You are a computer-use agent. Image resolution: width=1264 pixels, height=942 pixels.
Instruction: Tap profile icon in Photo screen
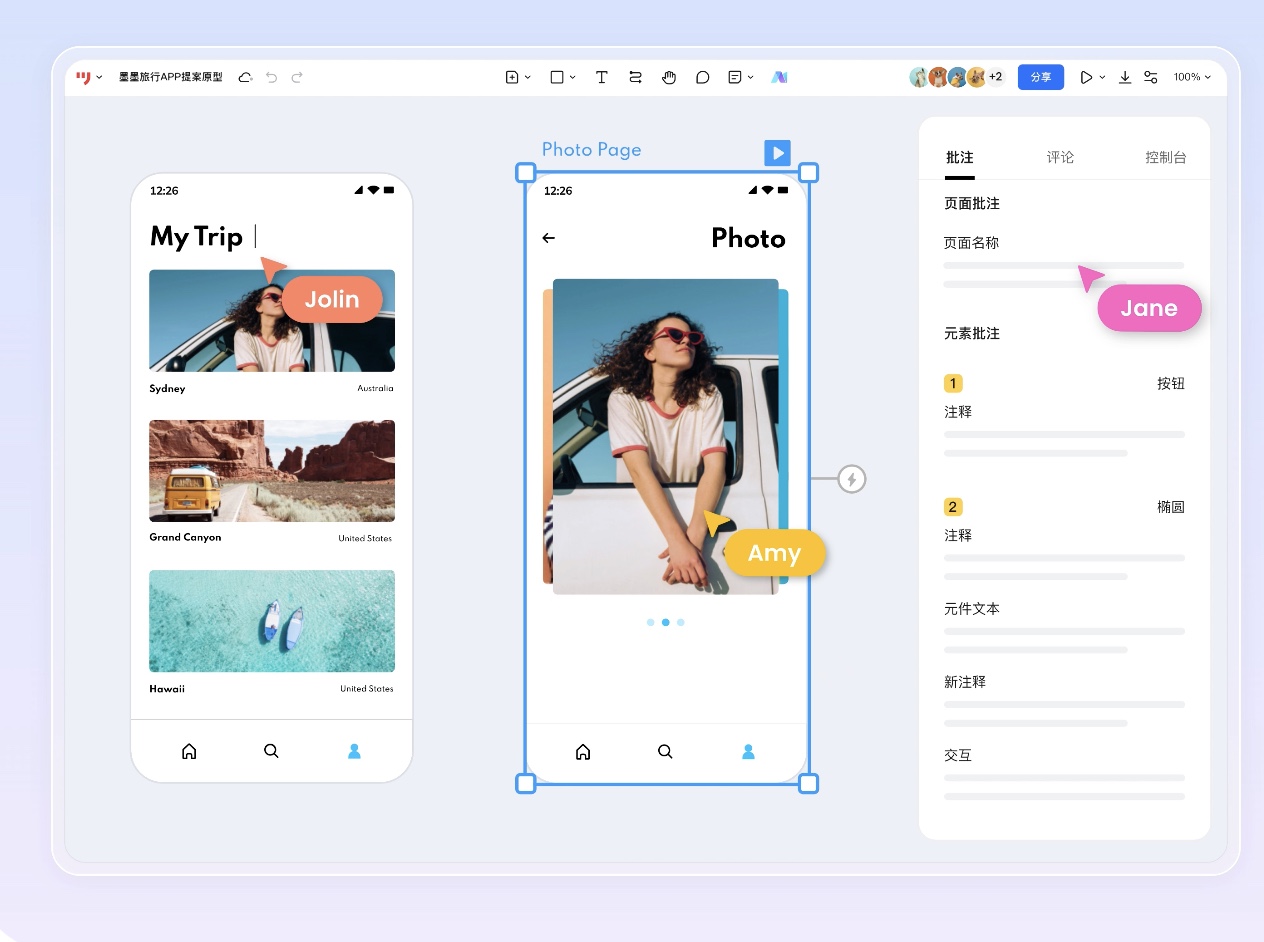coord(748,752)
